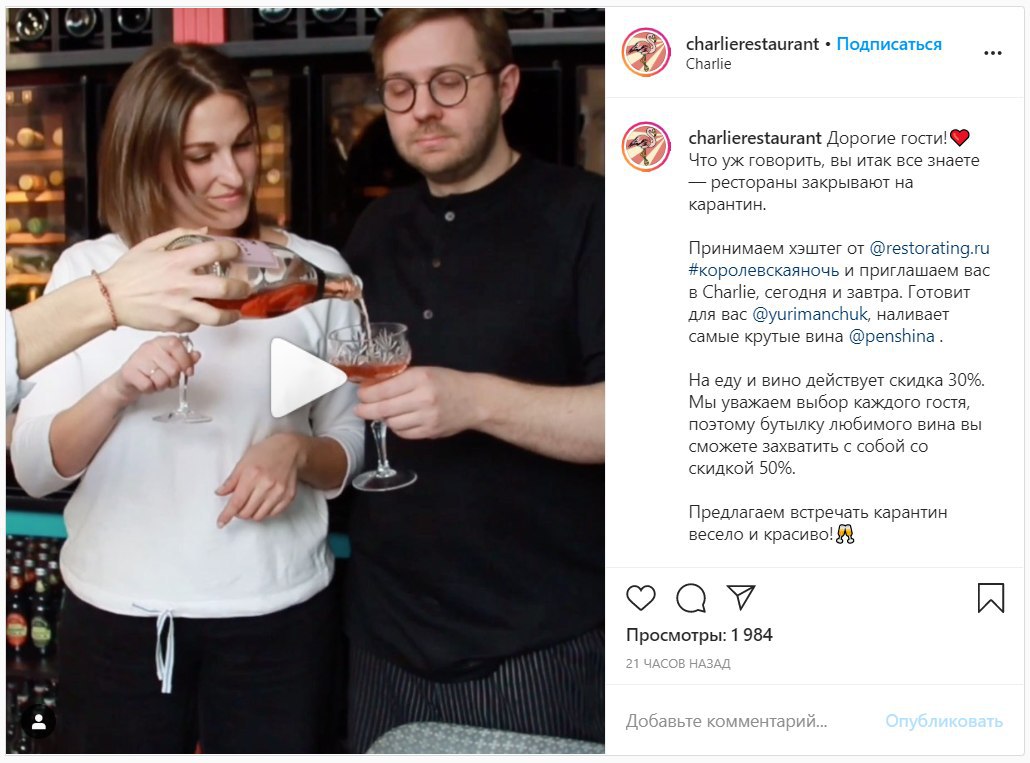
Task: Visit the @restorating.ru mention
Action: click(929, 248)
